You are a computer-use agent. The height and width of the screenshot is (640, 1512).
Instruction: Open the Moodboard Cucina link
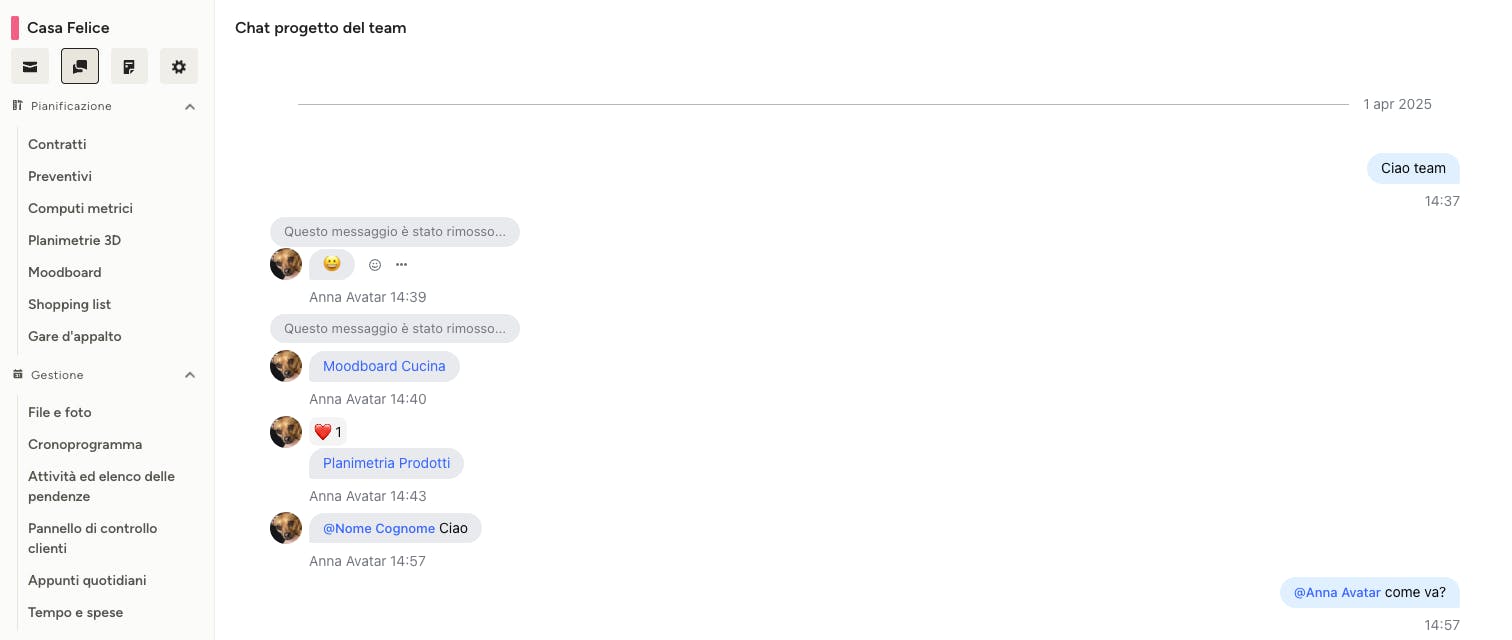[384, 366]
